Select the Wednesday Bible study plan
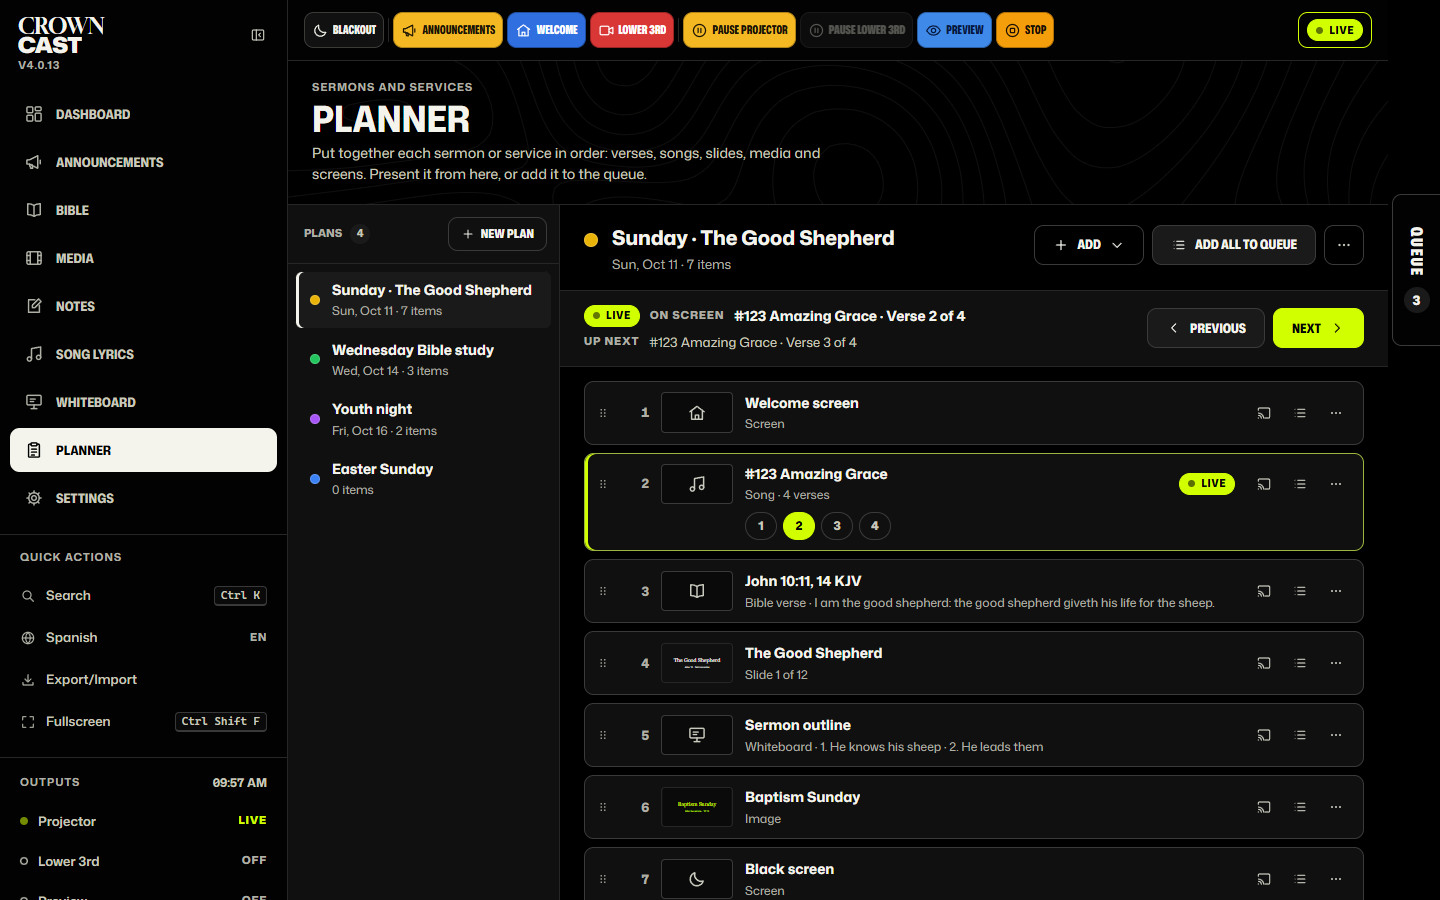Screen dimensions: 1440x900 424,360
